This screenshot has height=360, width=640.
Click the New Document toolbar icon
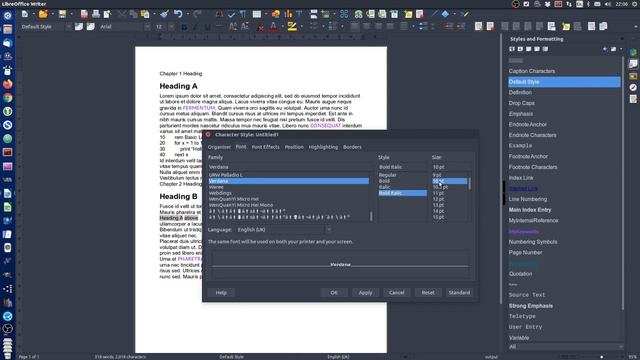25,14
